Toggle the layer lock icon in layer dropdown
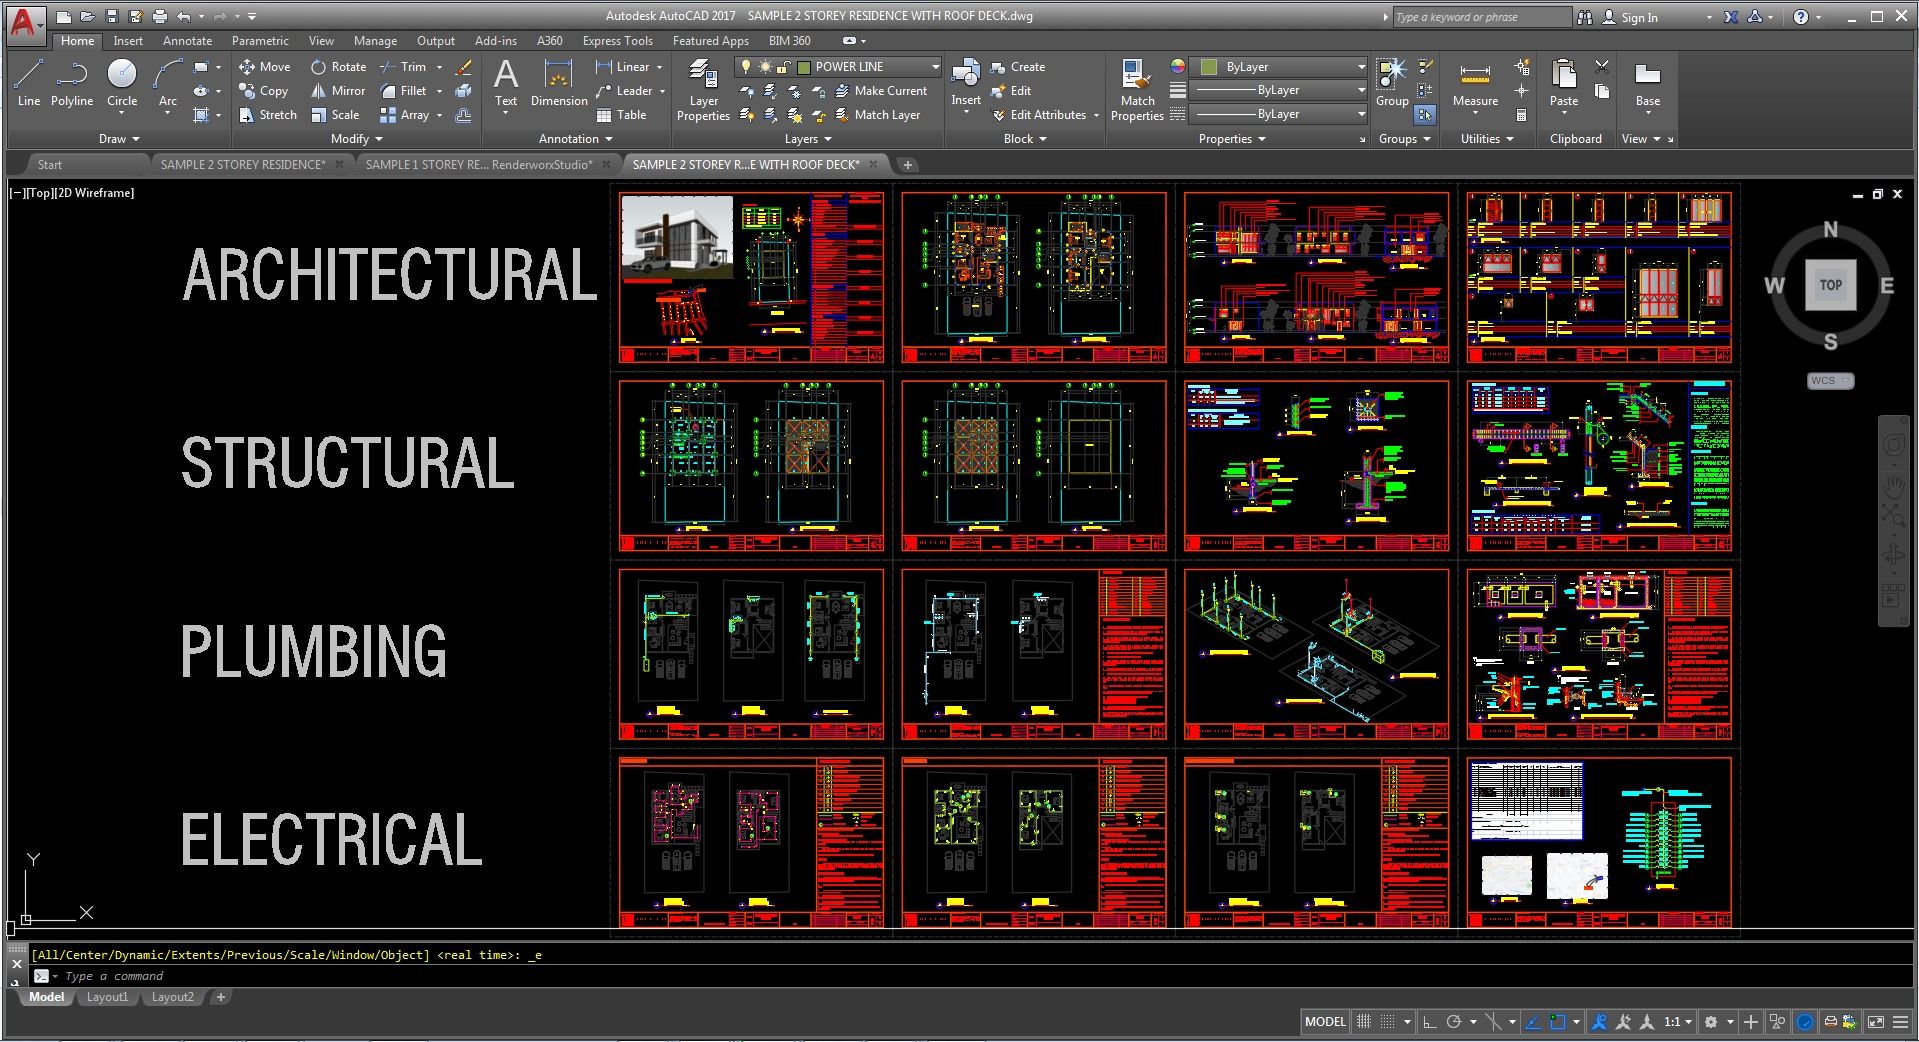This screenshot has width=1919, height=1042. tap(784, 67)
